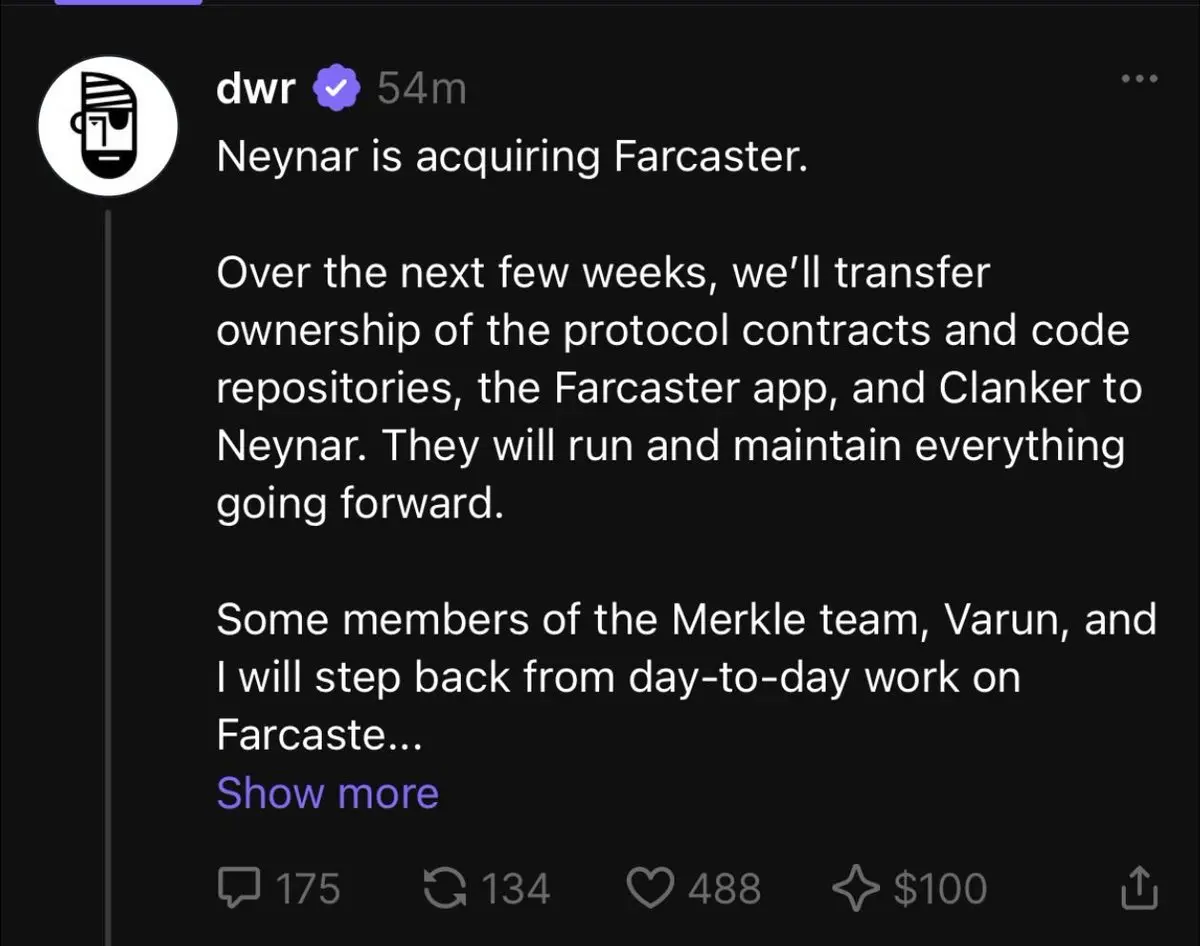
Task: Click the reply speech bubble icon
Action: (236, 888)
